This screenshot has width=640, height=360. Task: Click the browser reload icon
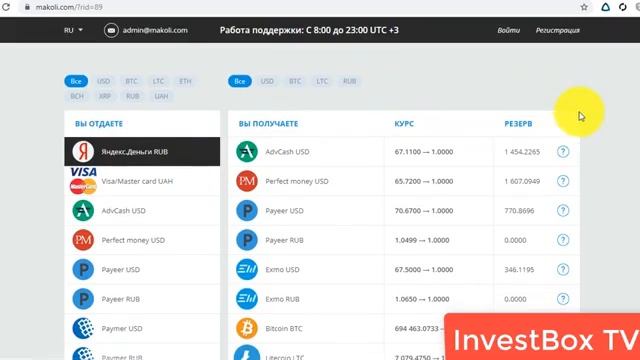tap(6, 7)
